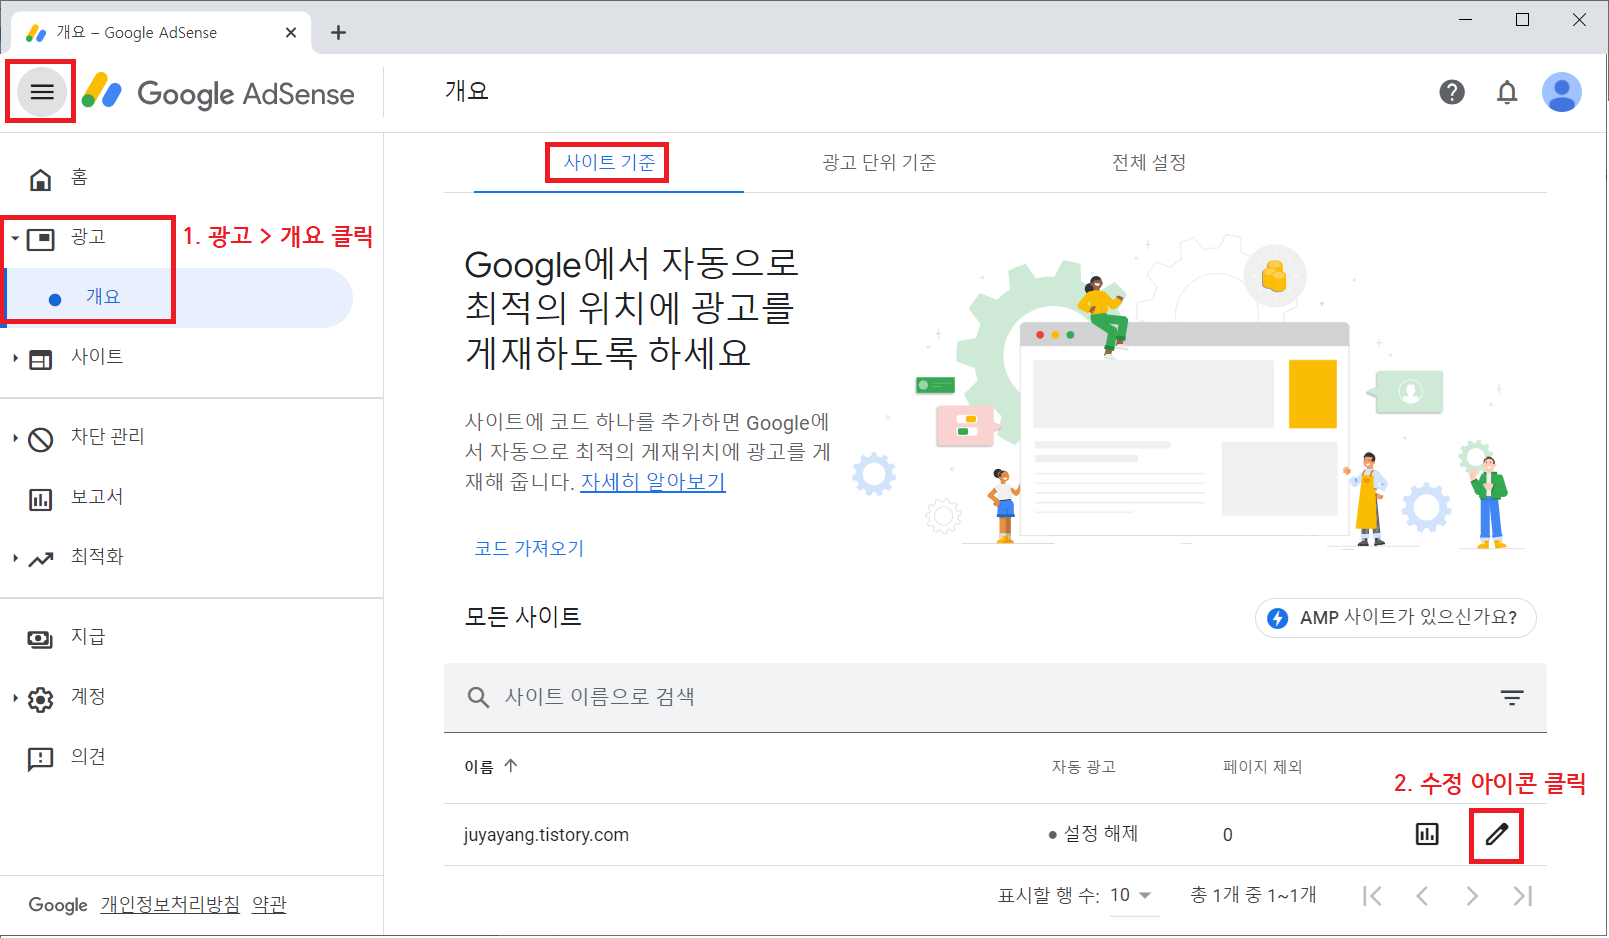Screen dimensions: 1609x938
Task: Switch to 사이트 기준 tab
Action: pyautogui.click(x=609, y=162)
